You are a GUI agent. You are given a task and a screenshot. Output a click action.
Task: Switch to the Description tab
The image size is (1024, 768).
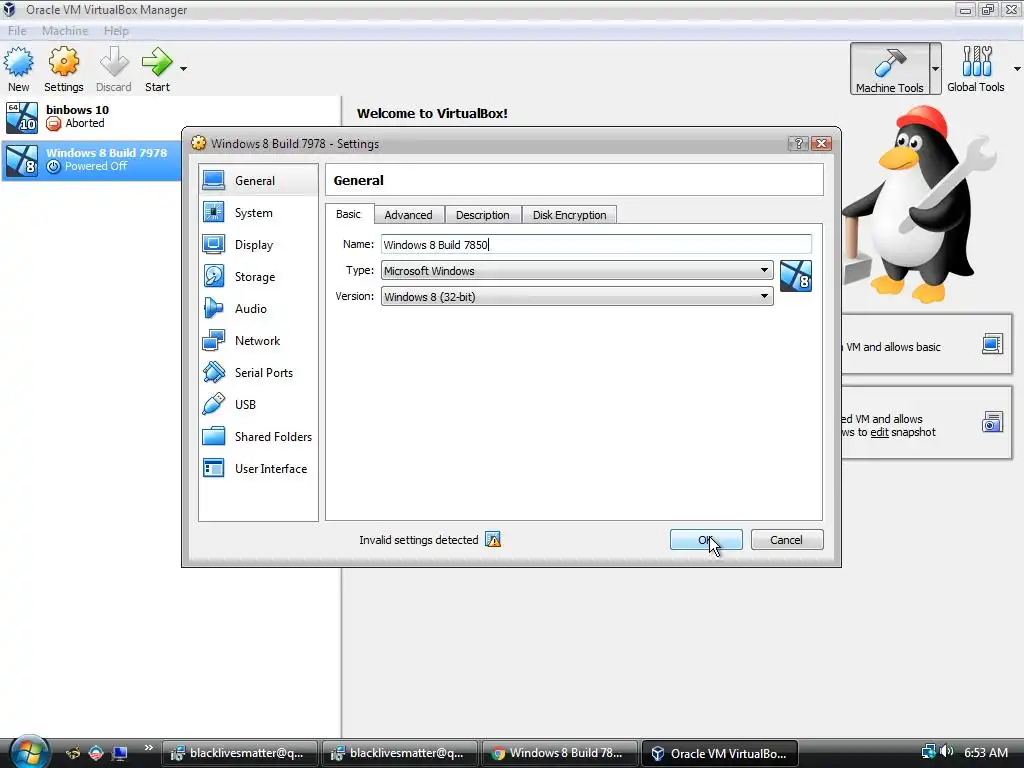[483, 215]
